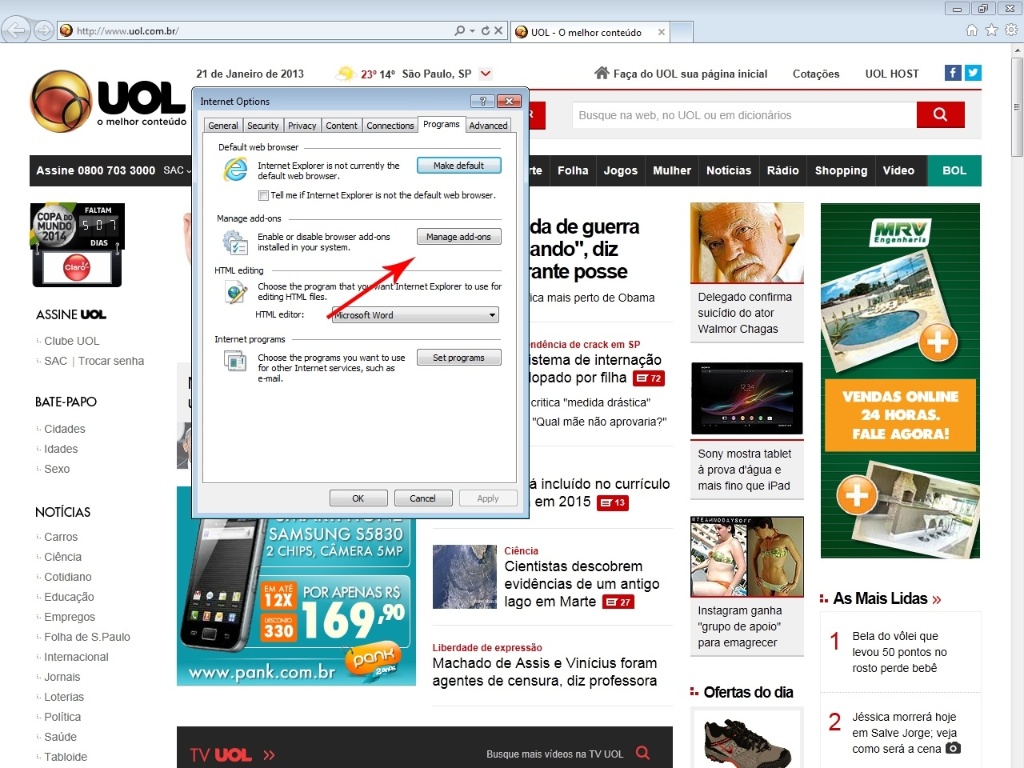
Task: Click the Manage add-ons button
Action: (459, 237)
